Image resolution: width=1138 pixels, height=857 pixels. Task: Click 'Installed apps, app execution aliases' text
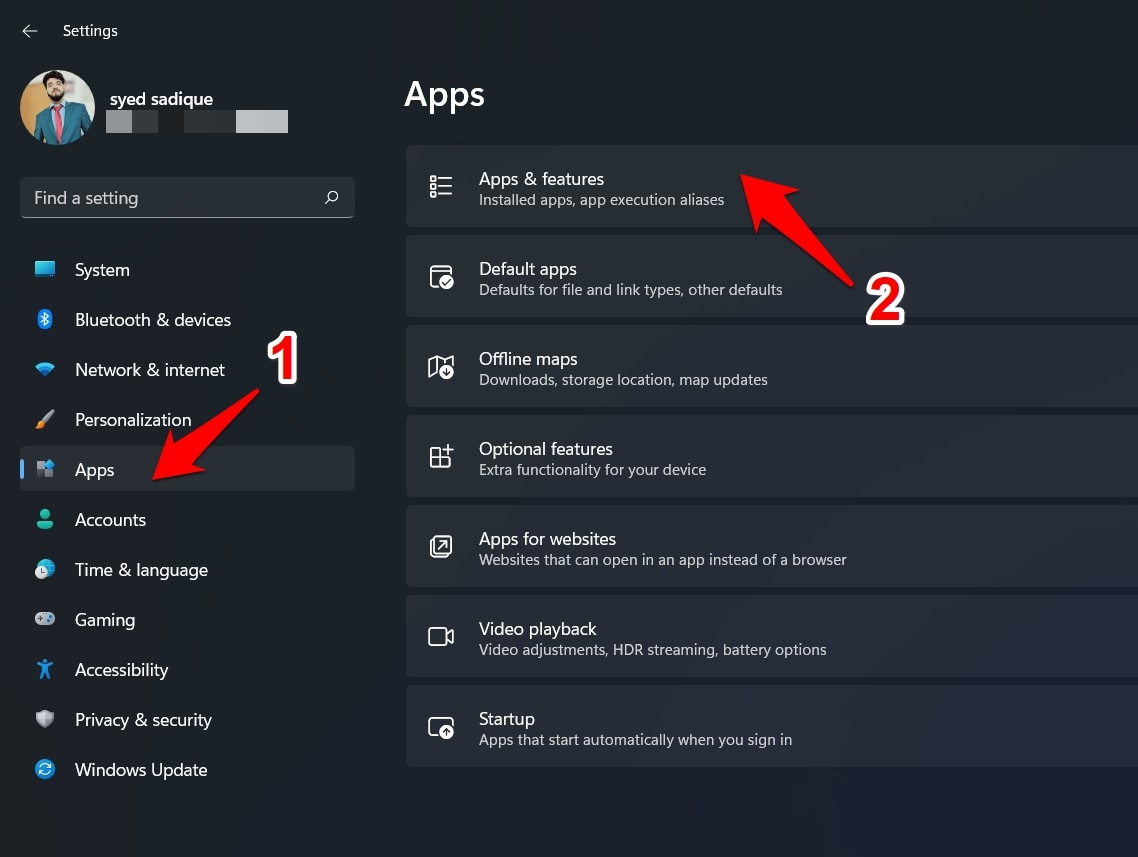point(601,200)
